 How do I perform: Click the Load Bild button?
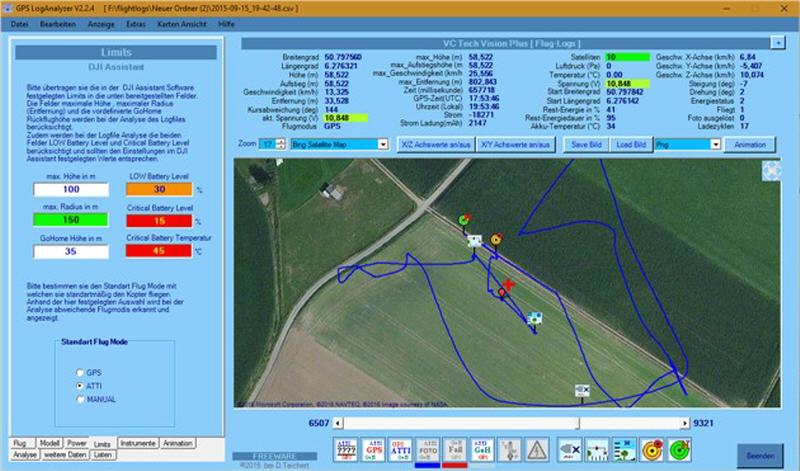pyautogui.click(x=631, y=145)
